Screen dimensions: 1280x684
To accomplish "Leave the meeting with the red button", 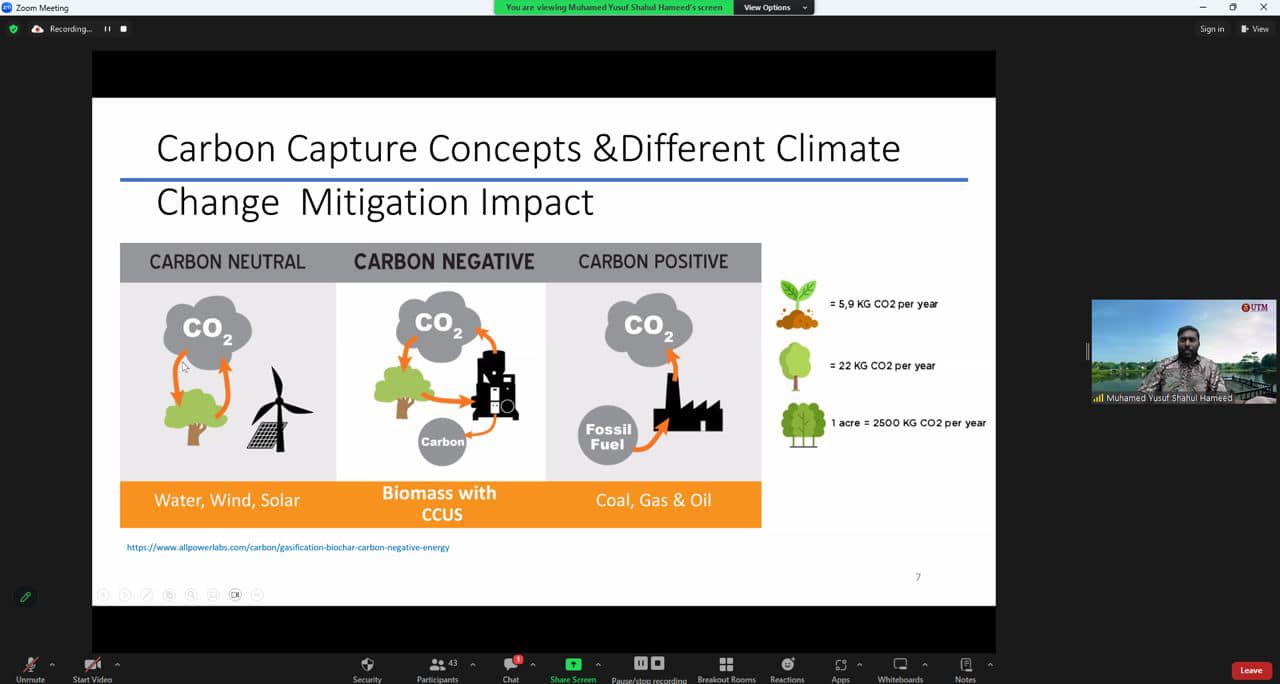I will click(1251, 670).
